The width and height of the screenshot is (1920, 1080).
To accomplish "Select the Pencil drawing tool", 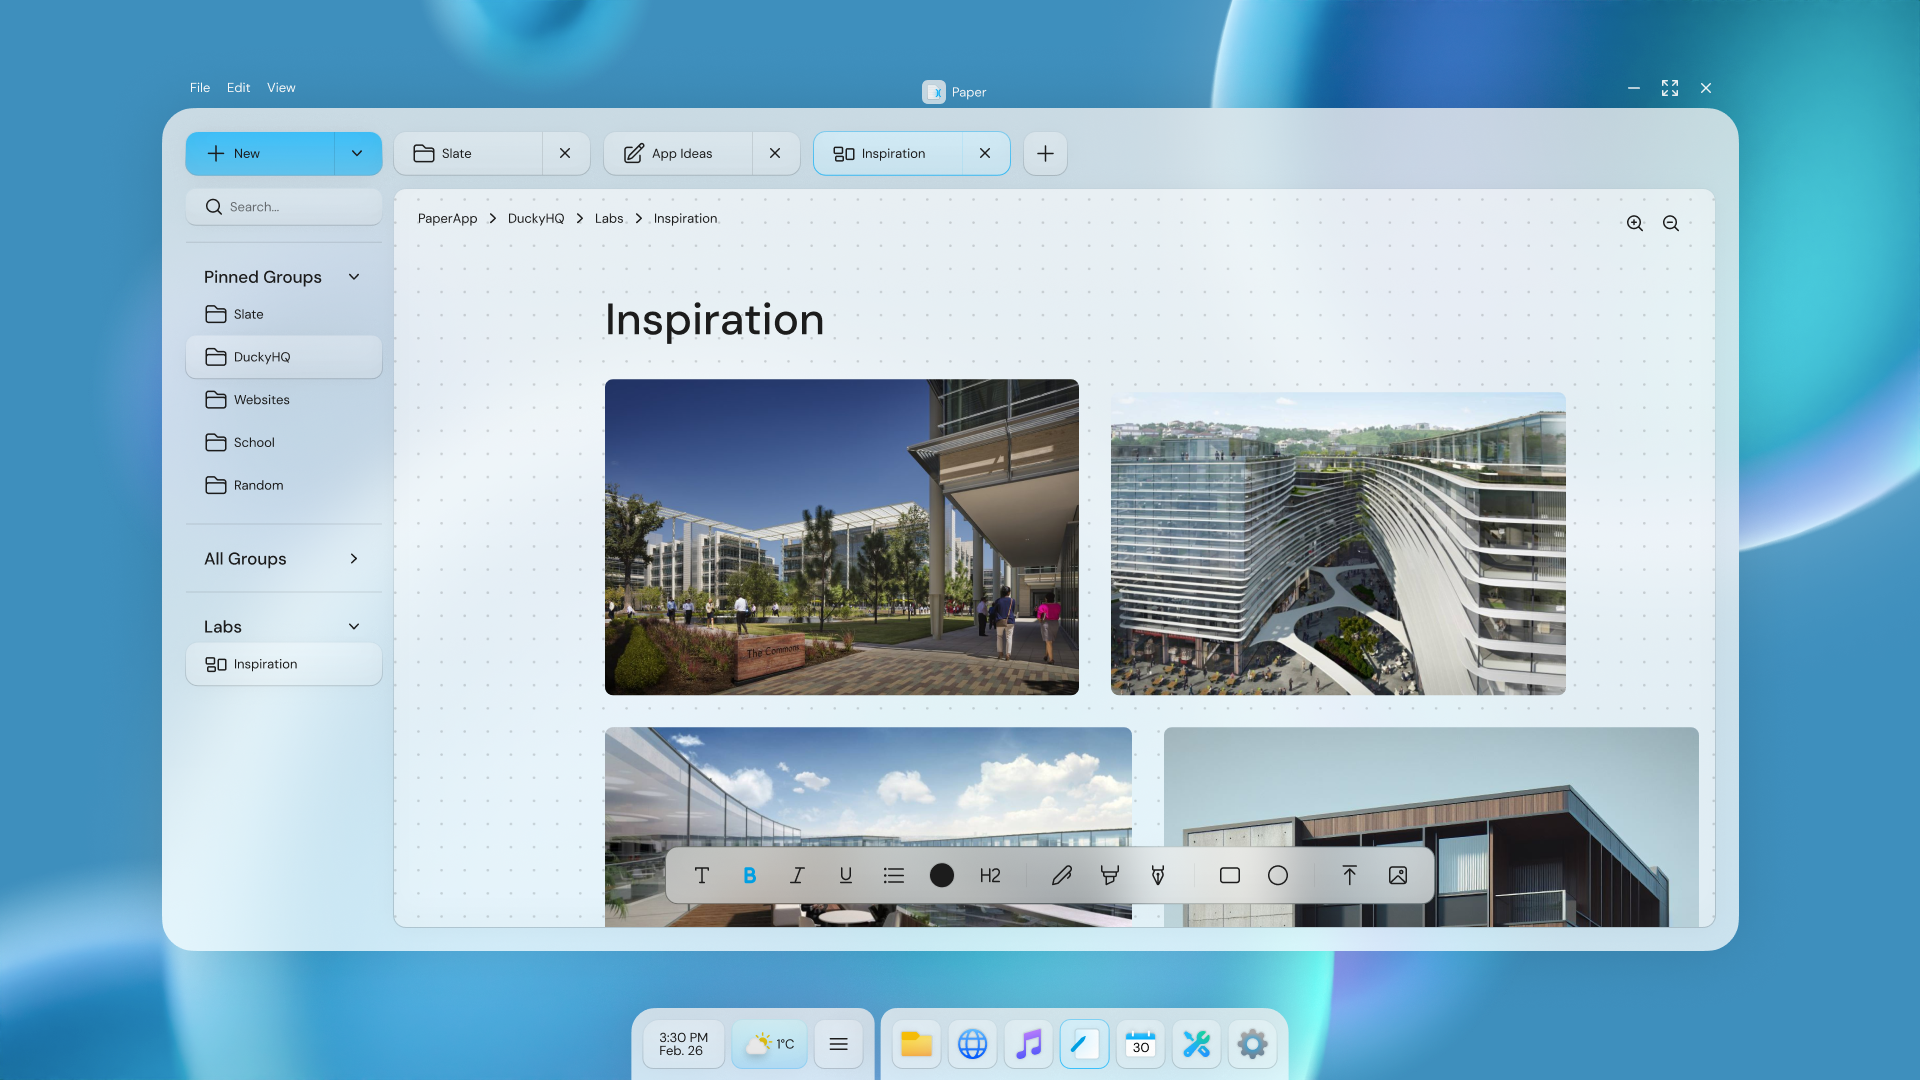I will 1062,876.
